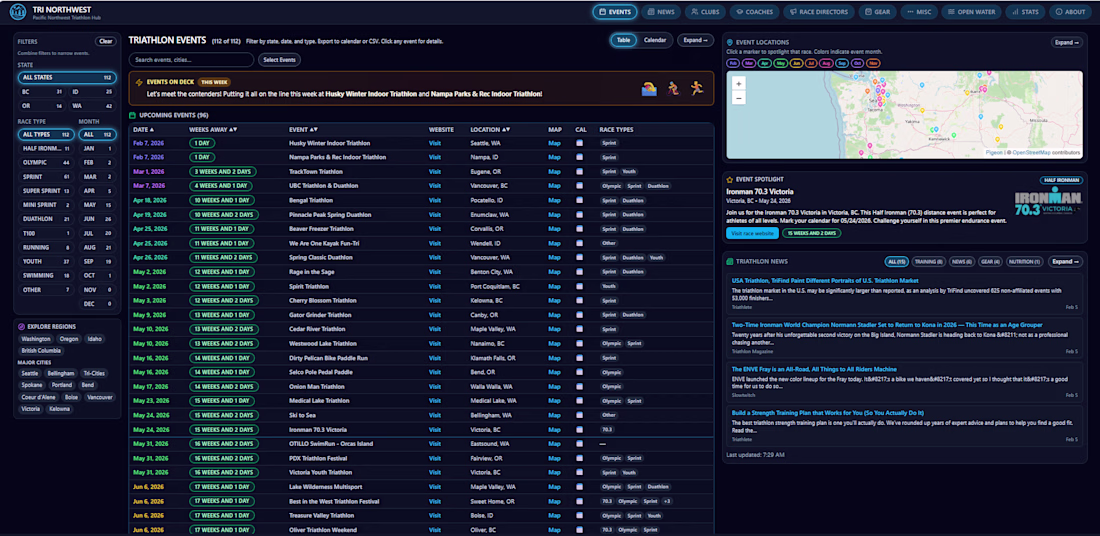The image size is (1100, 536).
Task: Open Map link for Rage in the Sage
Action: click(554, 272)
